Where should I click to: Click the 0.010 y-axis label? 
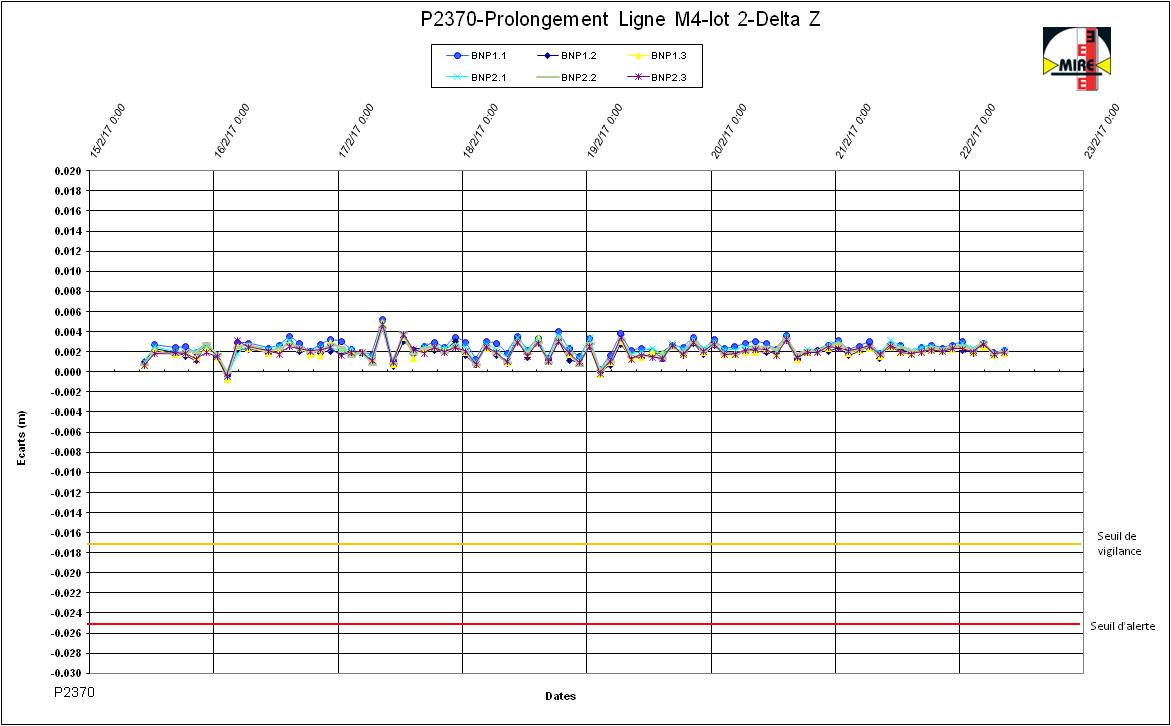pos(69,271)
